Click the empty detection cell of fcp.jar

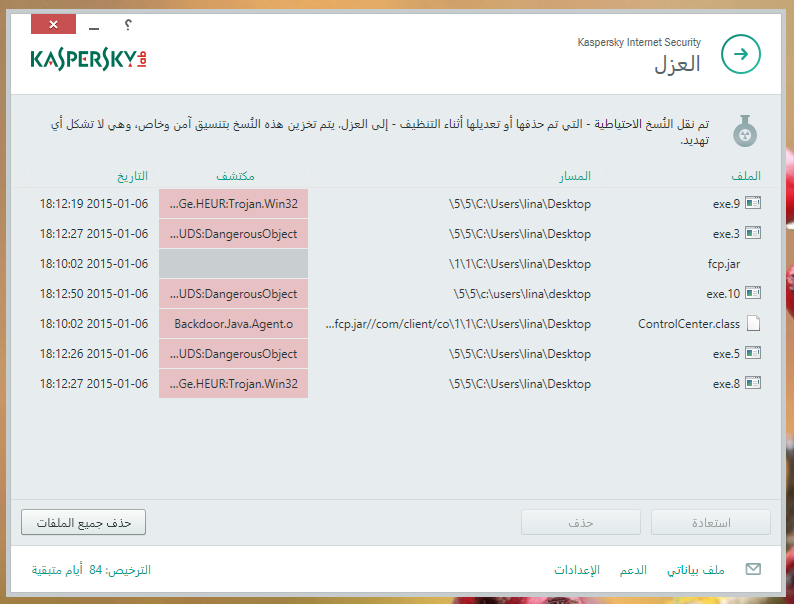click(x=233, y=263)
